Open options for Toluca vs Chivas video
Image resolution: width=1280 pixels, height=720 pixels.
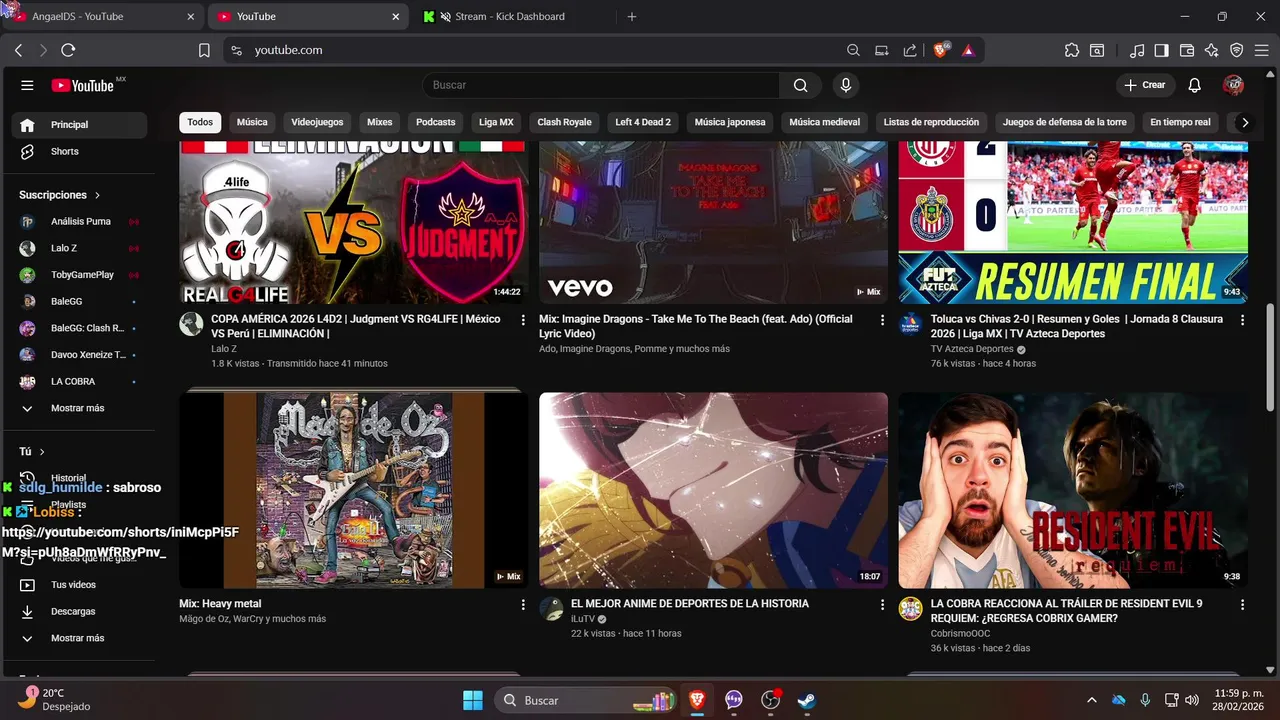1242,320
